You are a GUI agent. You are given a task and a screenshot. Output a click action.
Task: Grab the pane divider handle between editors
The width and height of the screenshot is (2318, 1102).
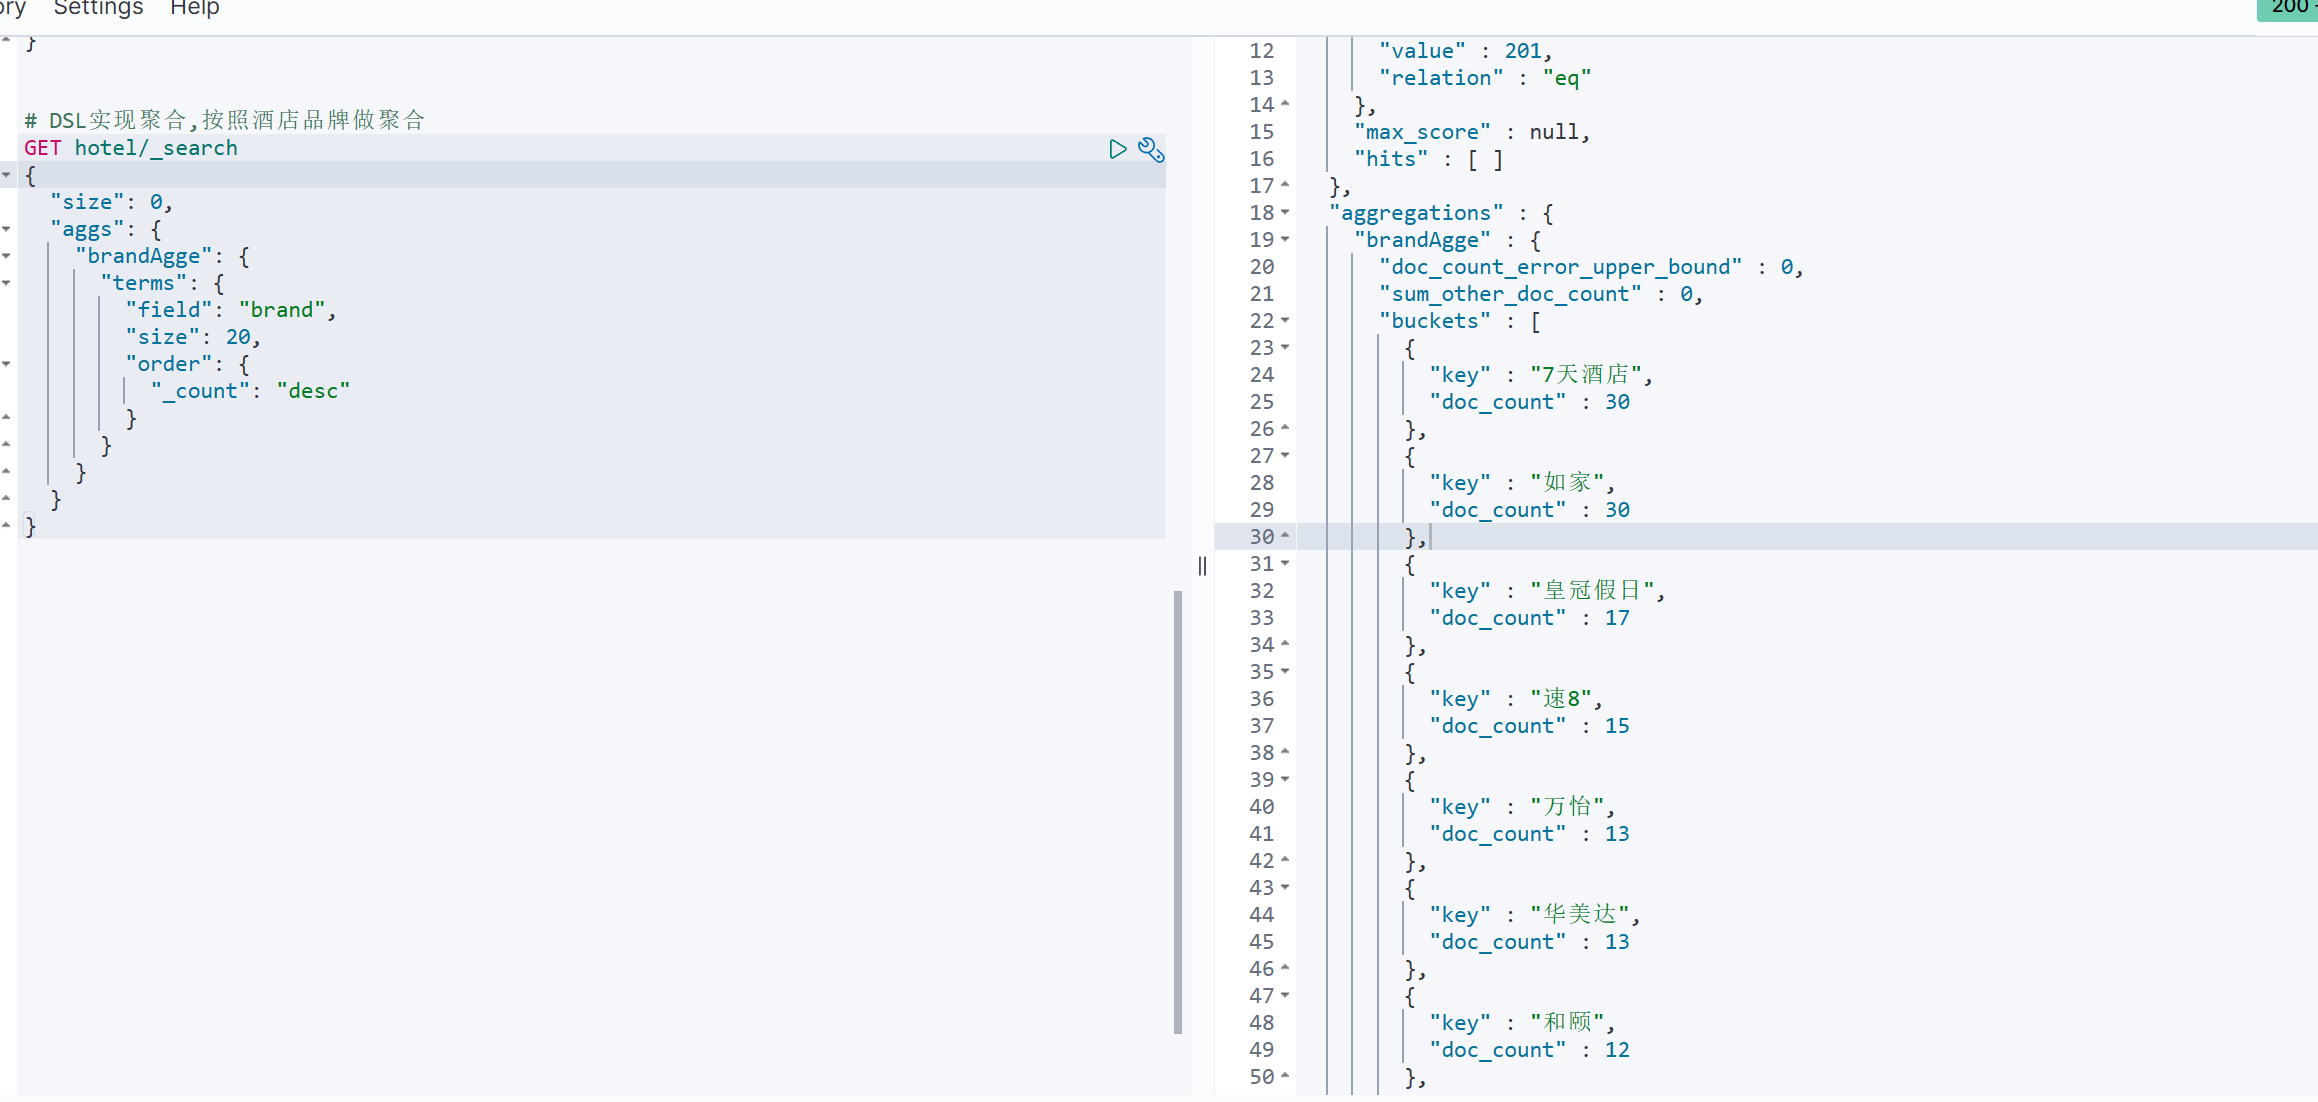[x=1202, y=566]
